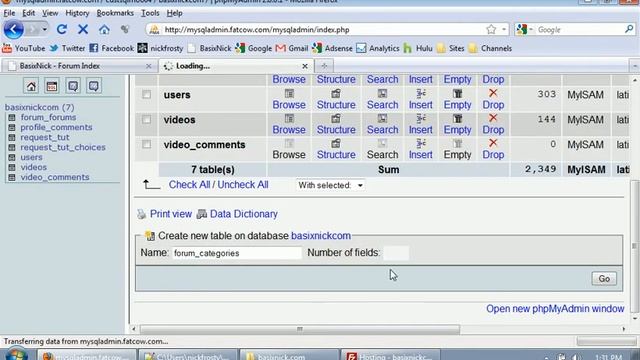The height and width of the screenshot is (360, 640).
Task: Open the File menu
Action: click(9, 13)
